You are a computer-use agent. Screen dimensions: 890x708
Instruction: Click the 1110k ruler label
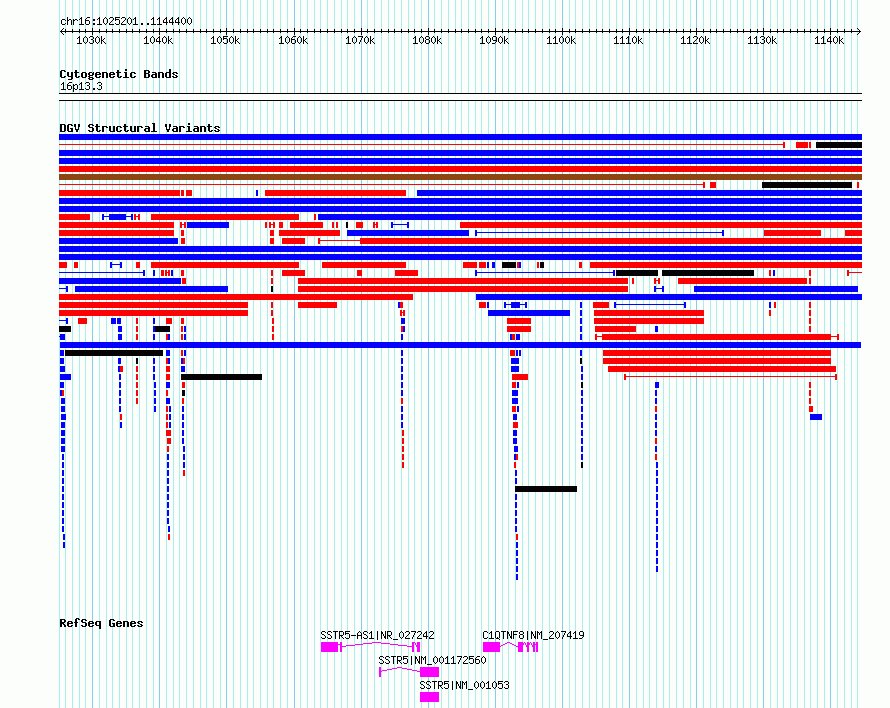[628, 40]
